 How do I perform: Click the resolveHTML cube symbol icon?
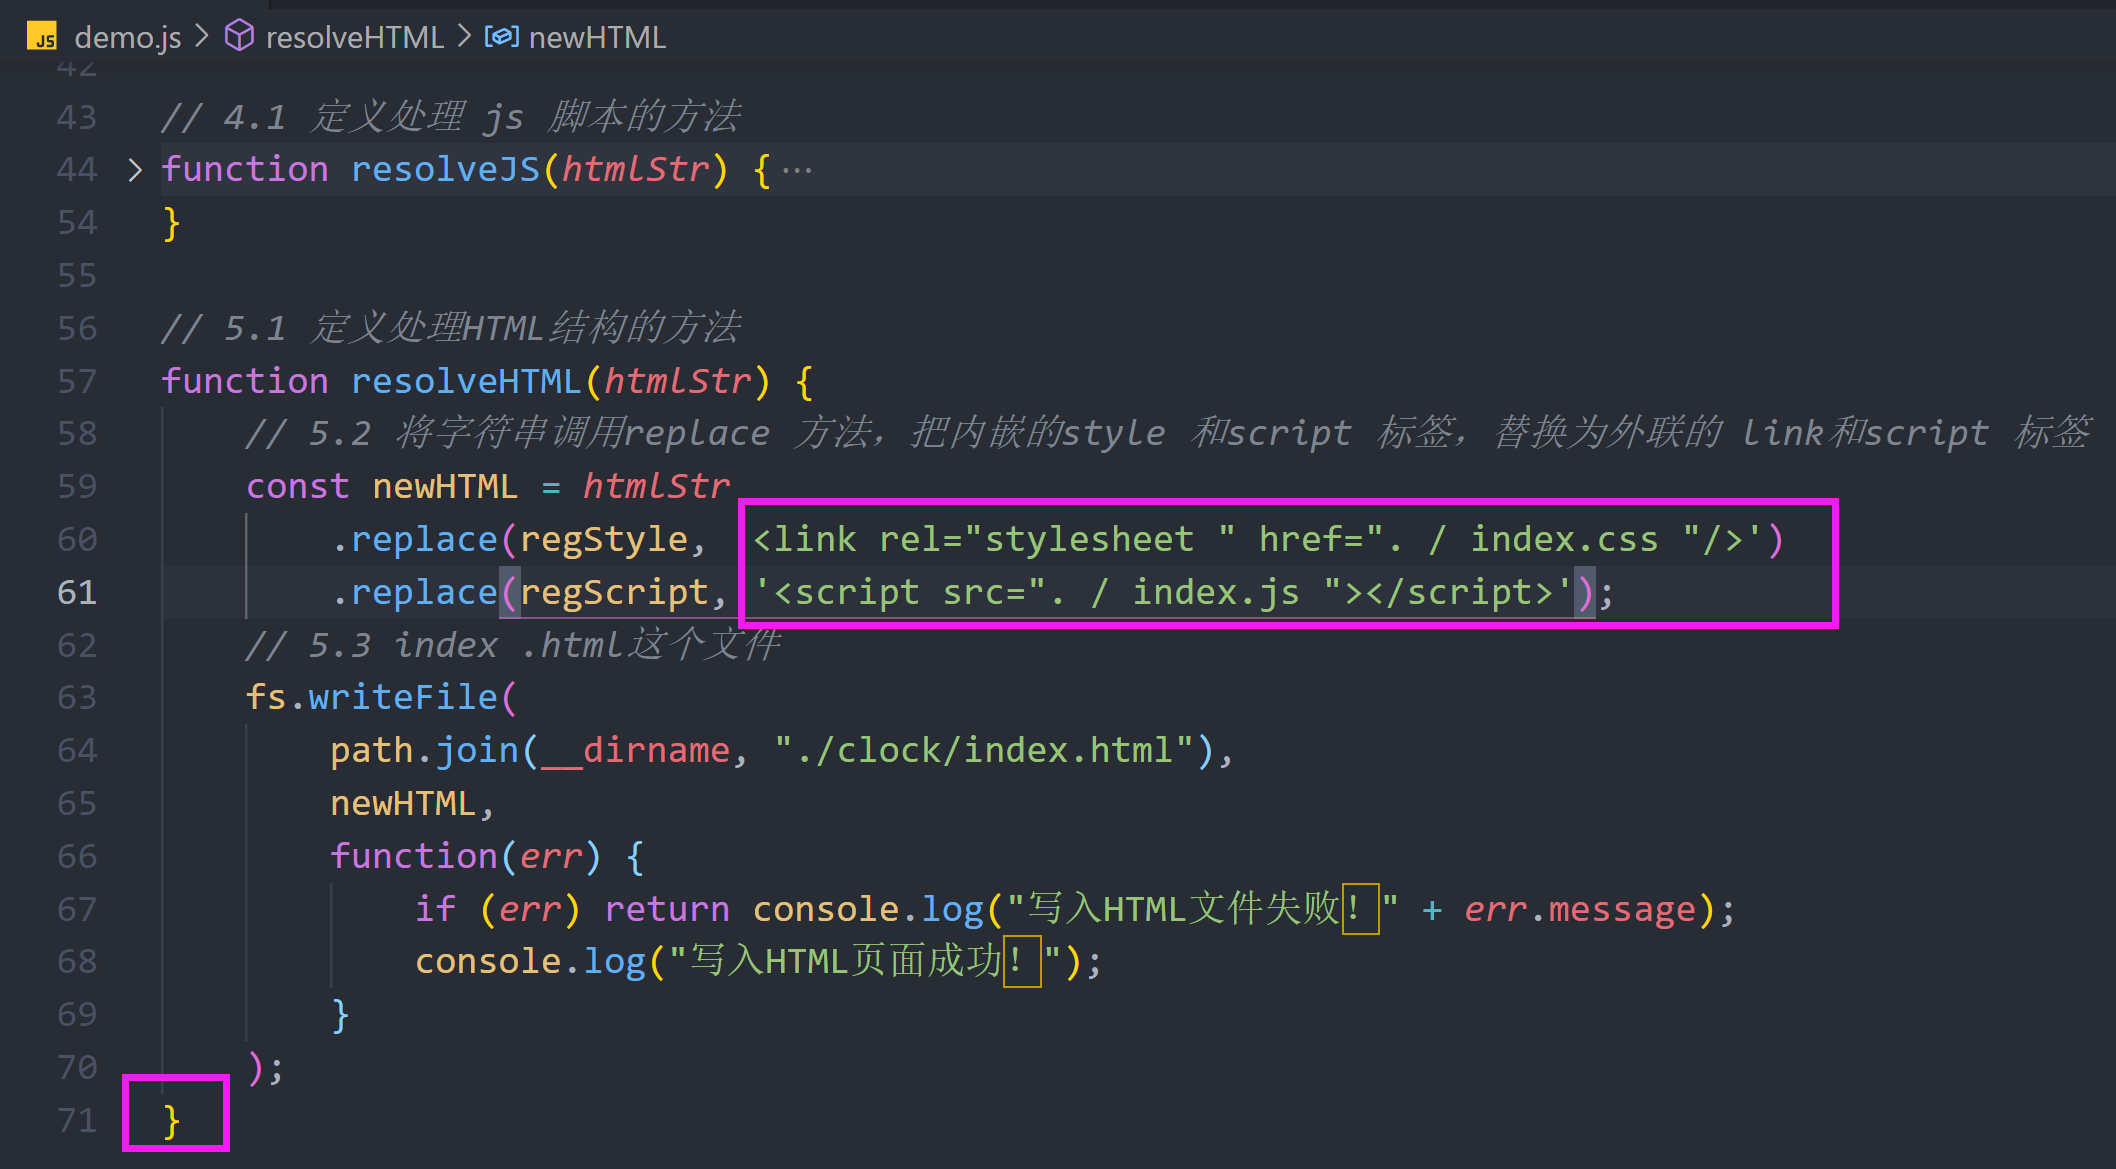click(239, 37)
